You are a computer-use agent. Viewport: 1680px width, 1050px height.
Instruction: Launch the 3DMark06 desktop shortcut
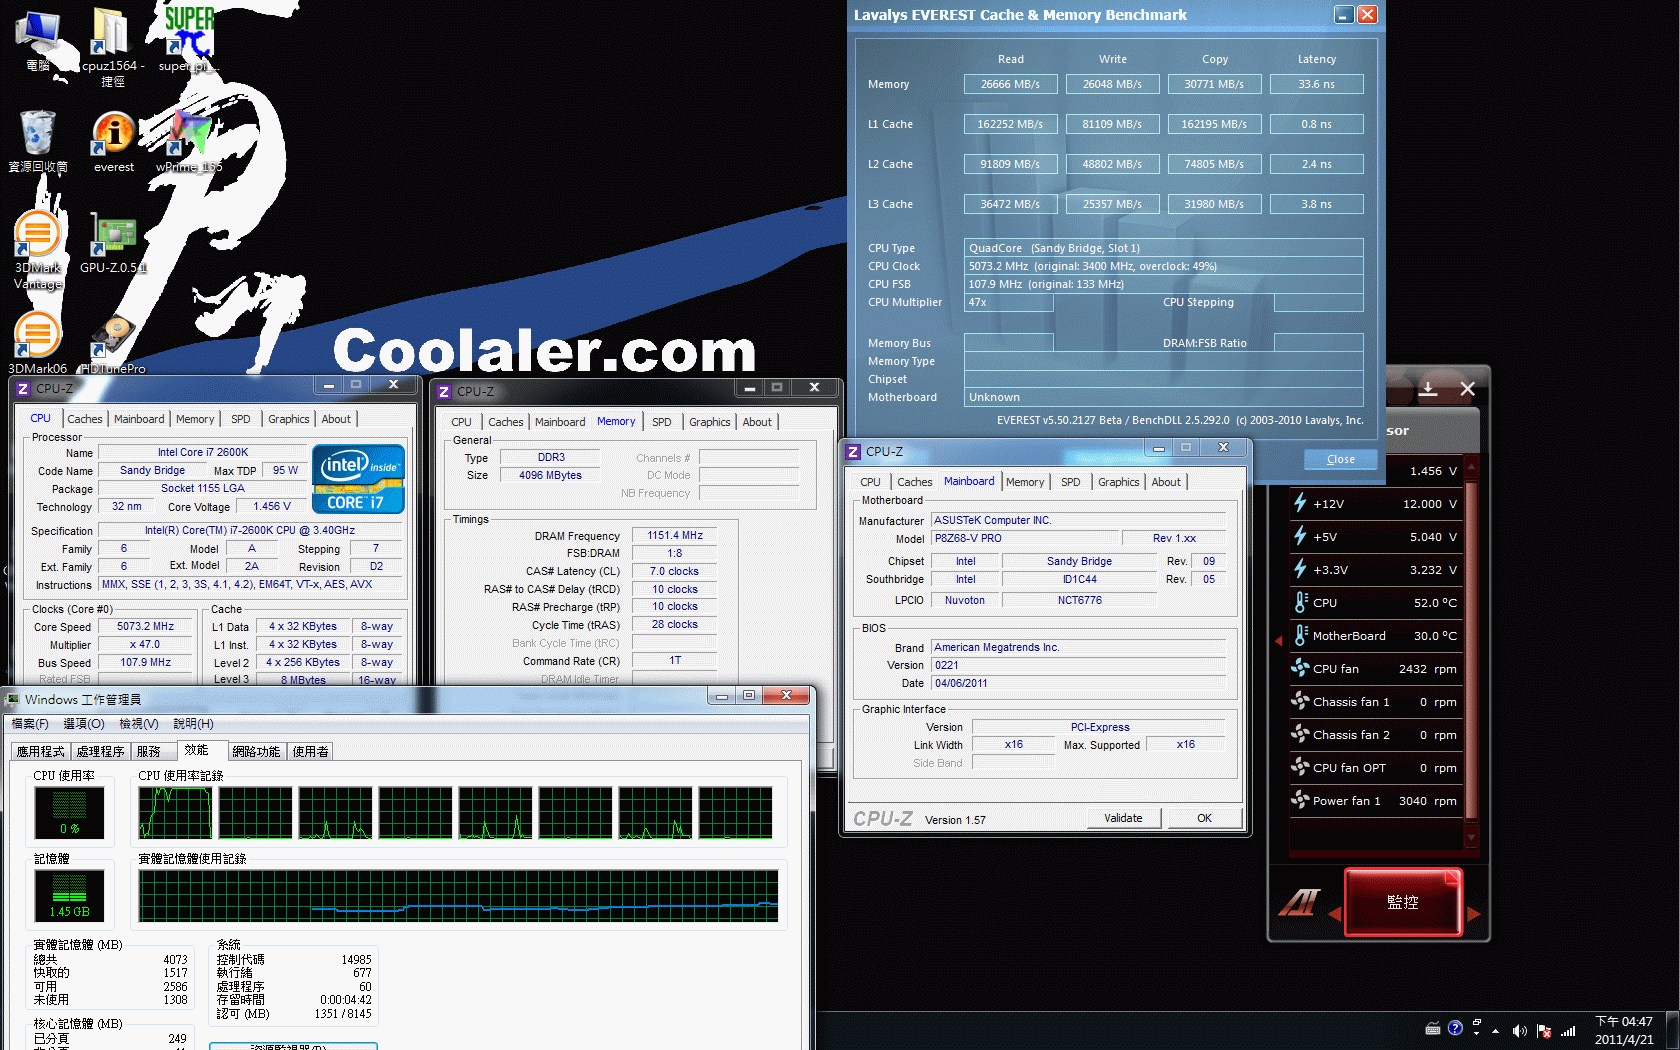pos(37,343)
